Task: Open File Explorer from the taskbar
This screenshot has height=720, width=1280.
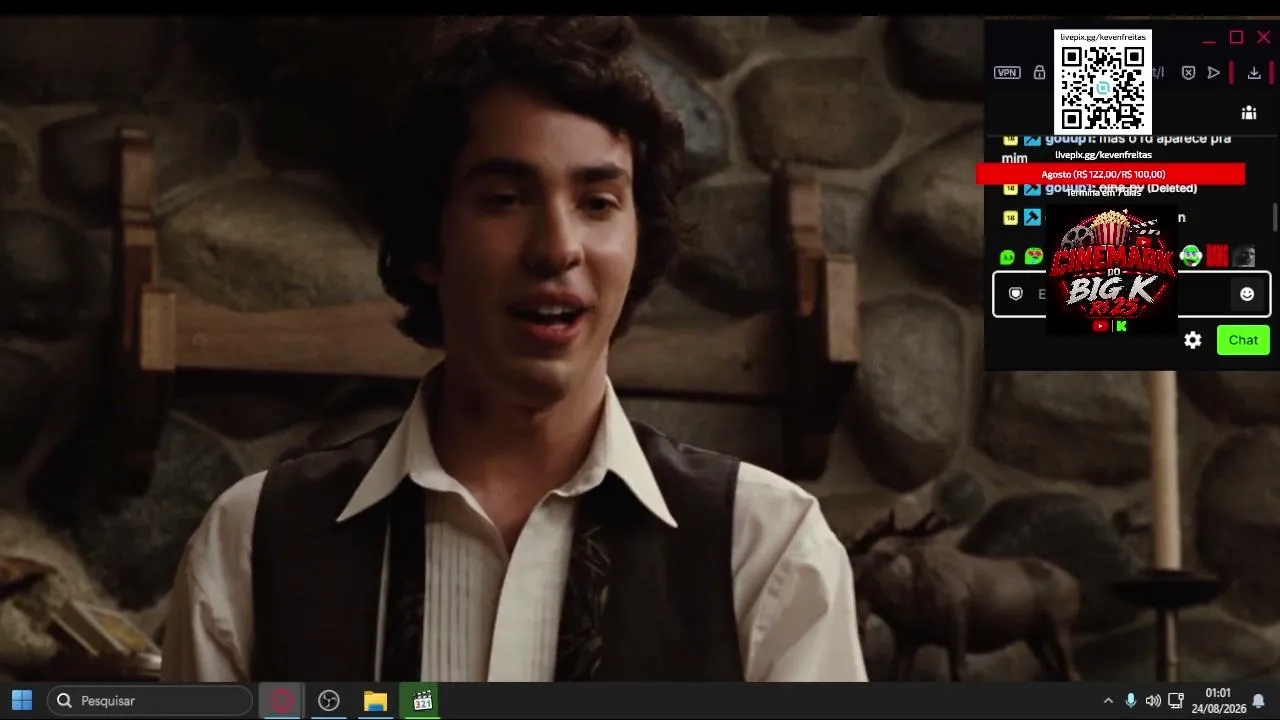Action: (375, 701)
